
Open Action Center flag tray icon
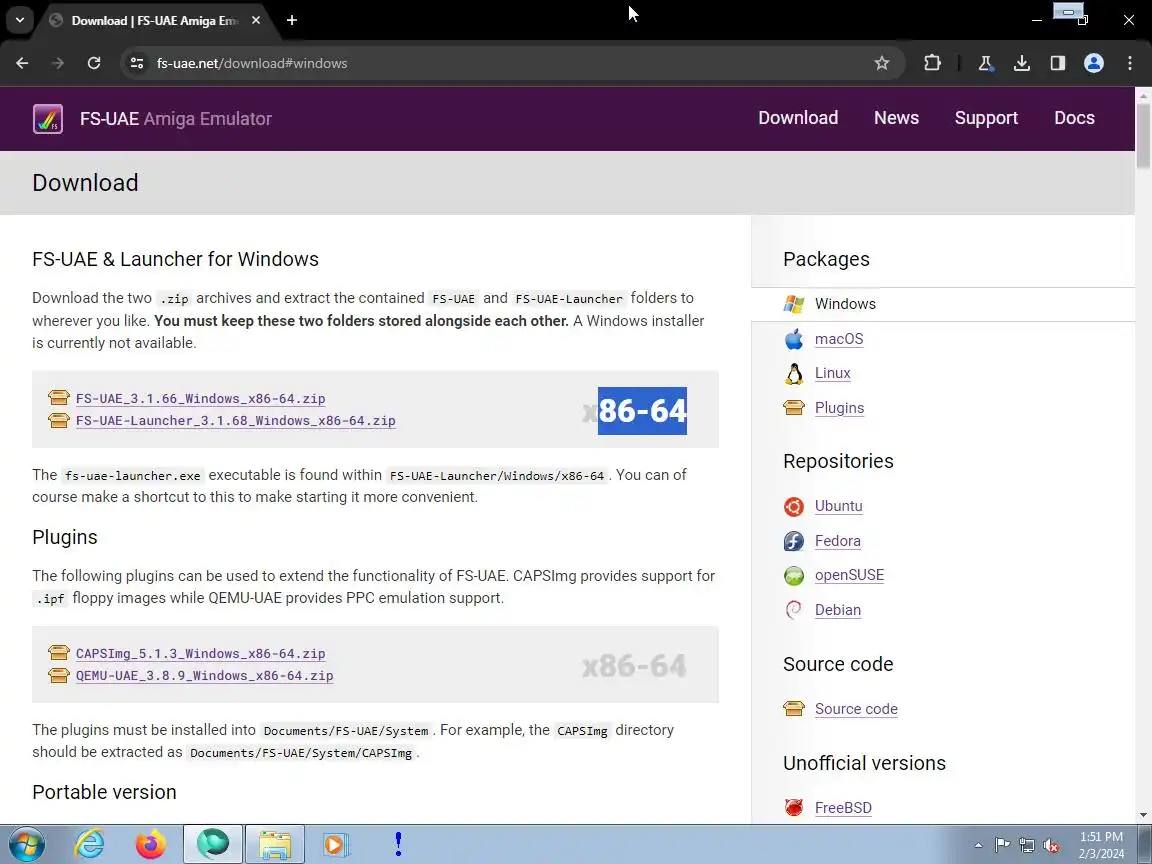tap(1002, 846)
